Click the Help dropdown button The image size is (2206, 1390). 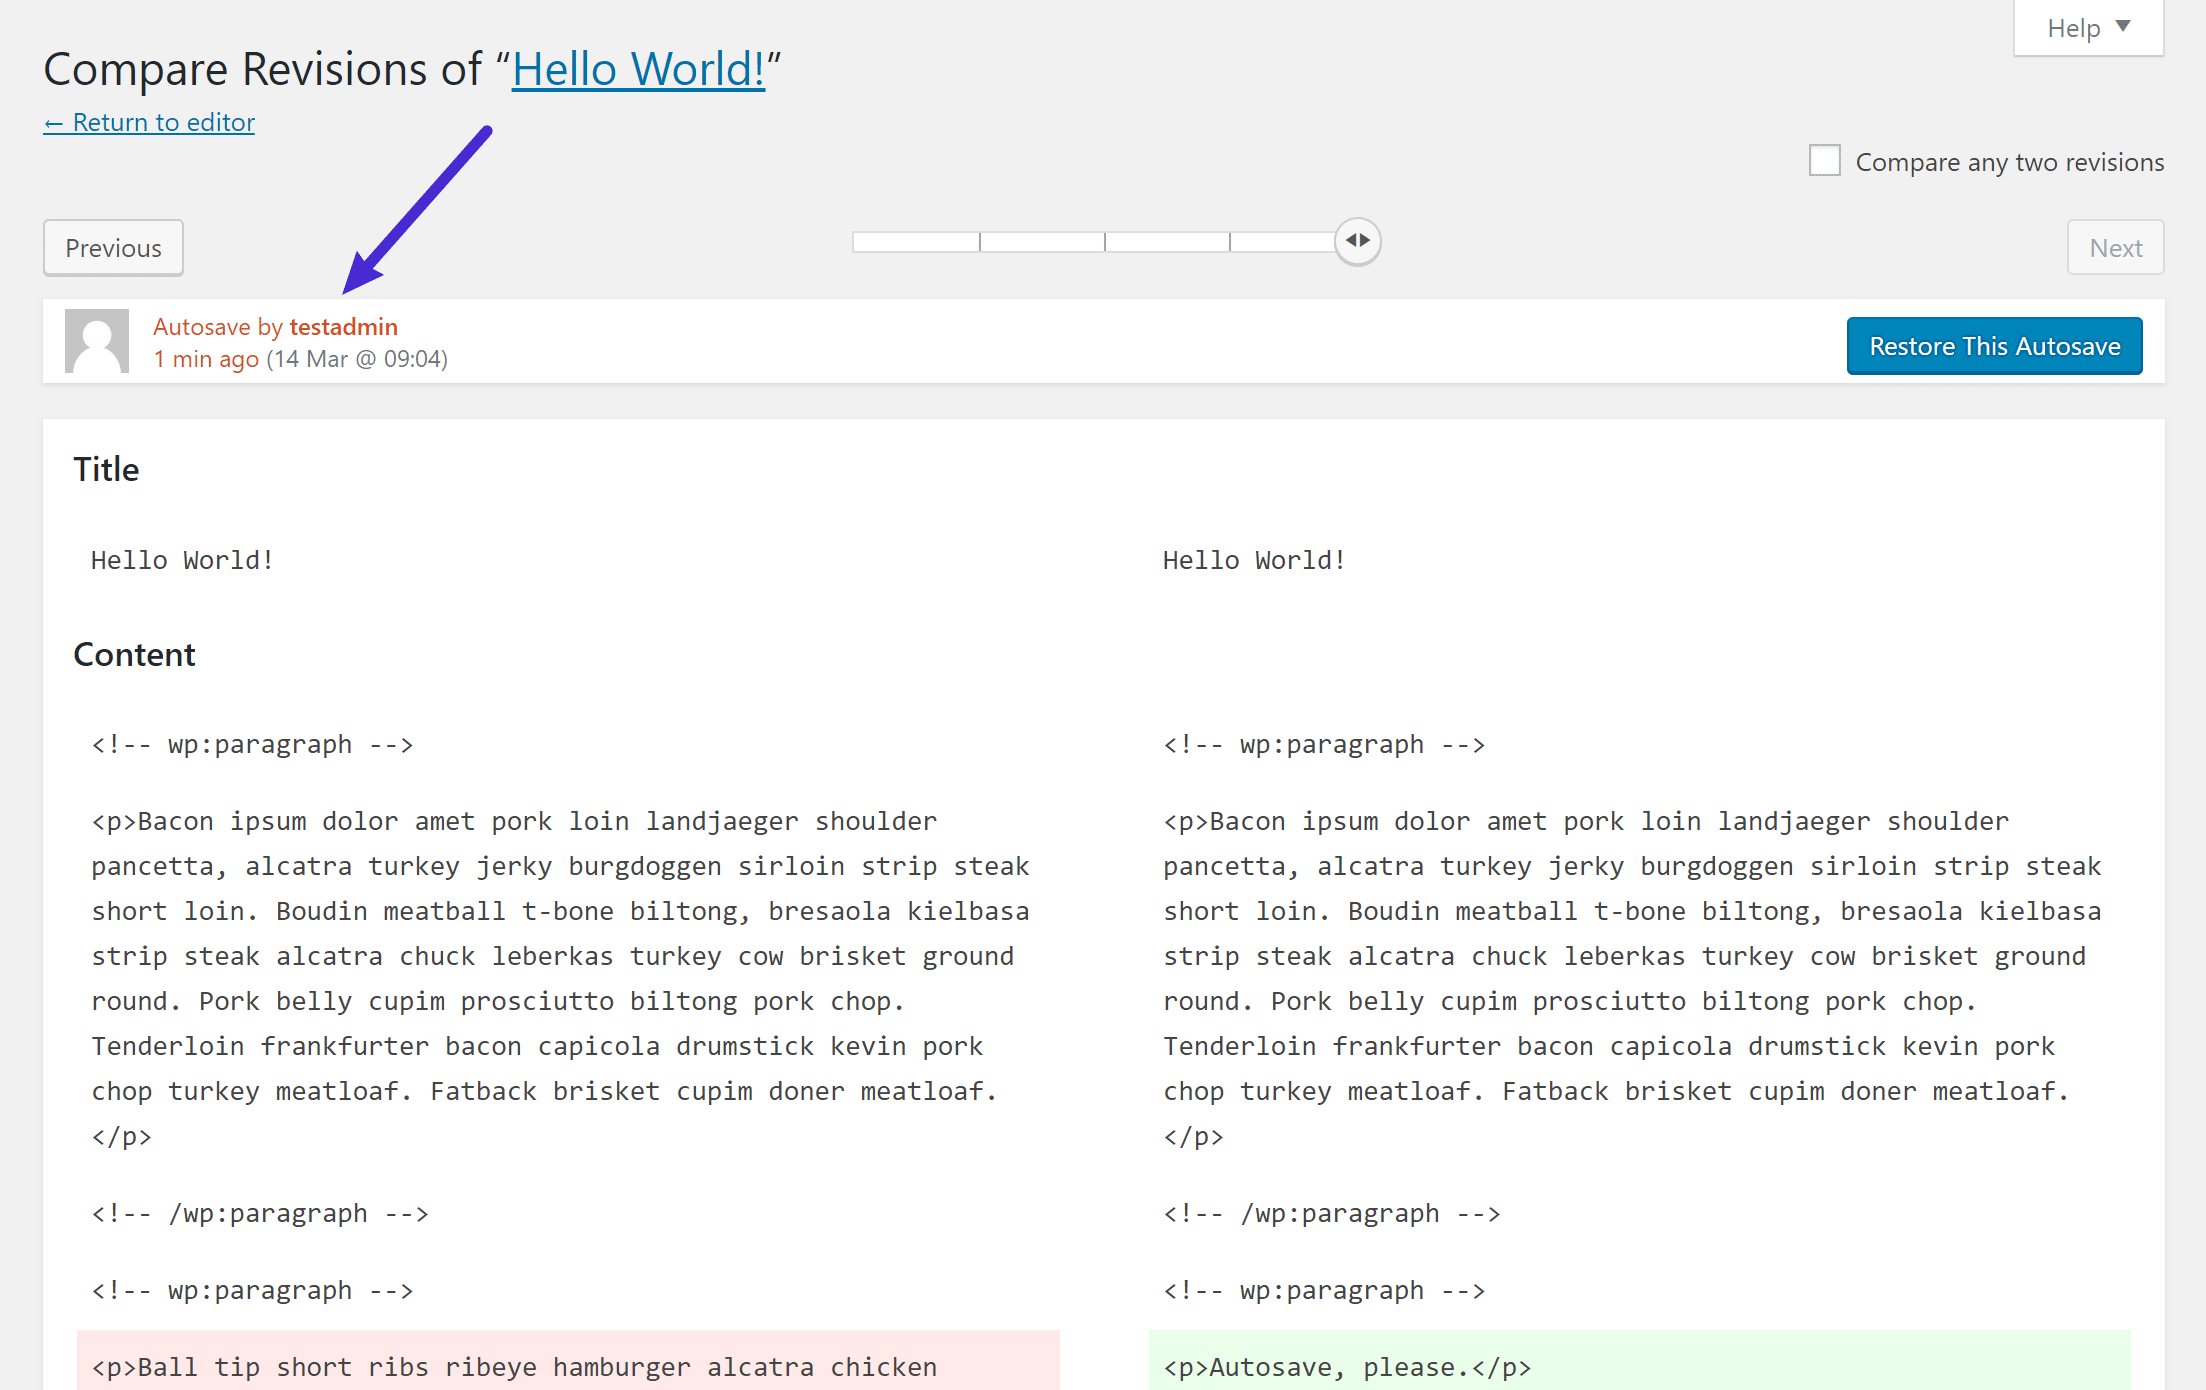2089,29
